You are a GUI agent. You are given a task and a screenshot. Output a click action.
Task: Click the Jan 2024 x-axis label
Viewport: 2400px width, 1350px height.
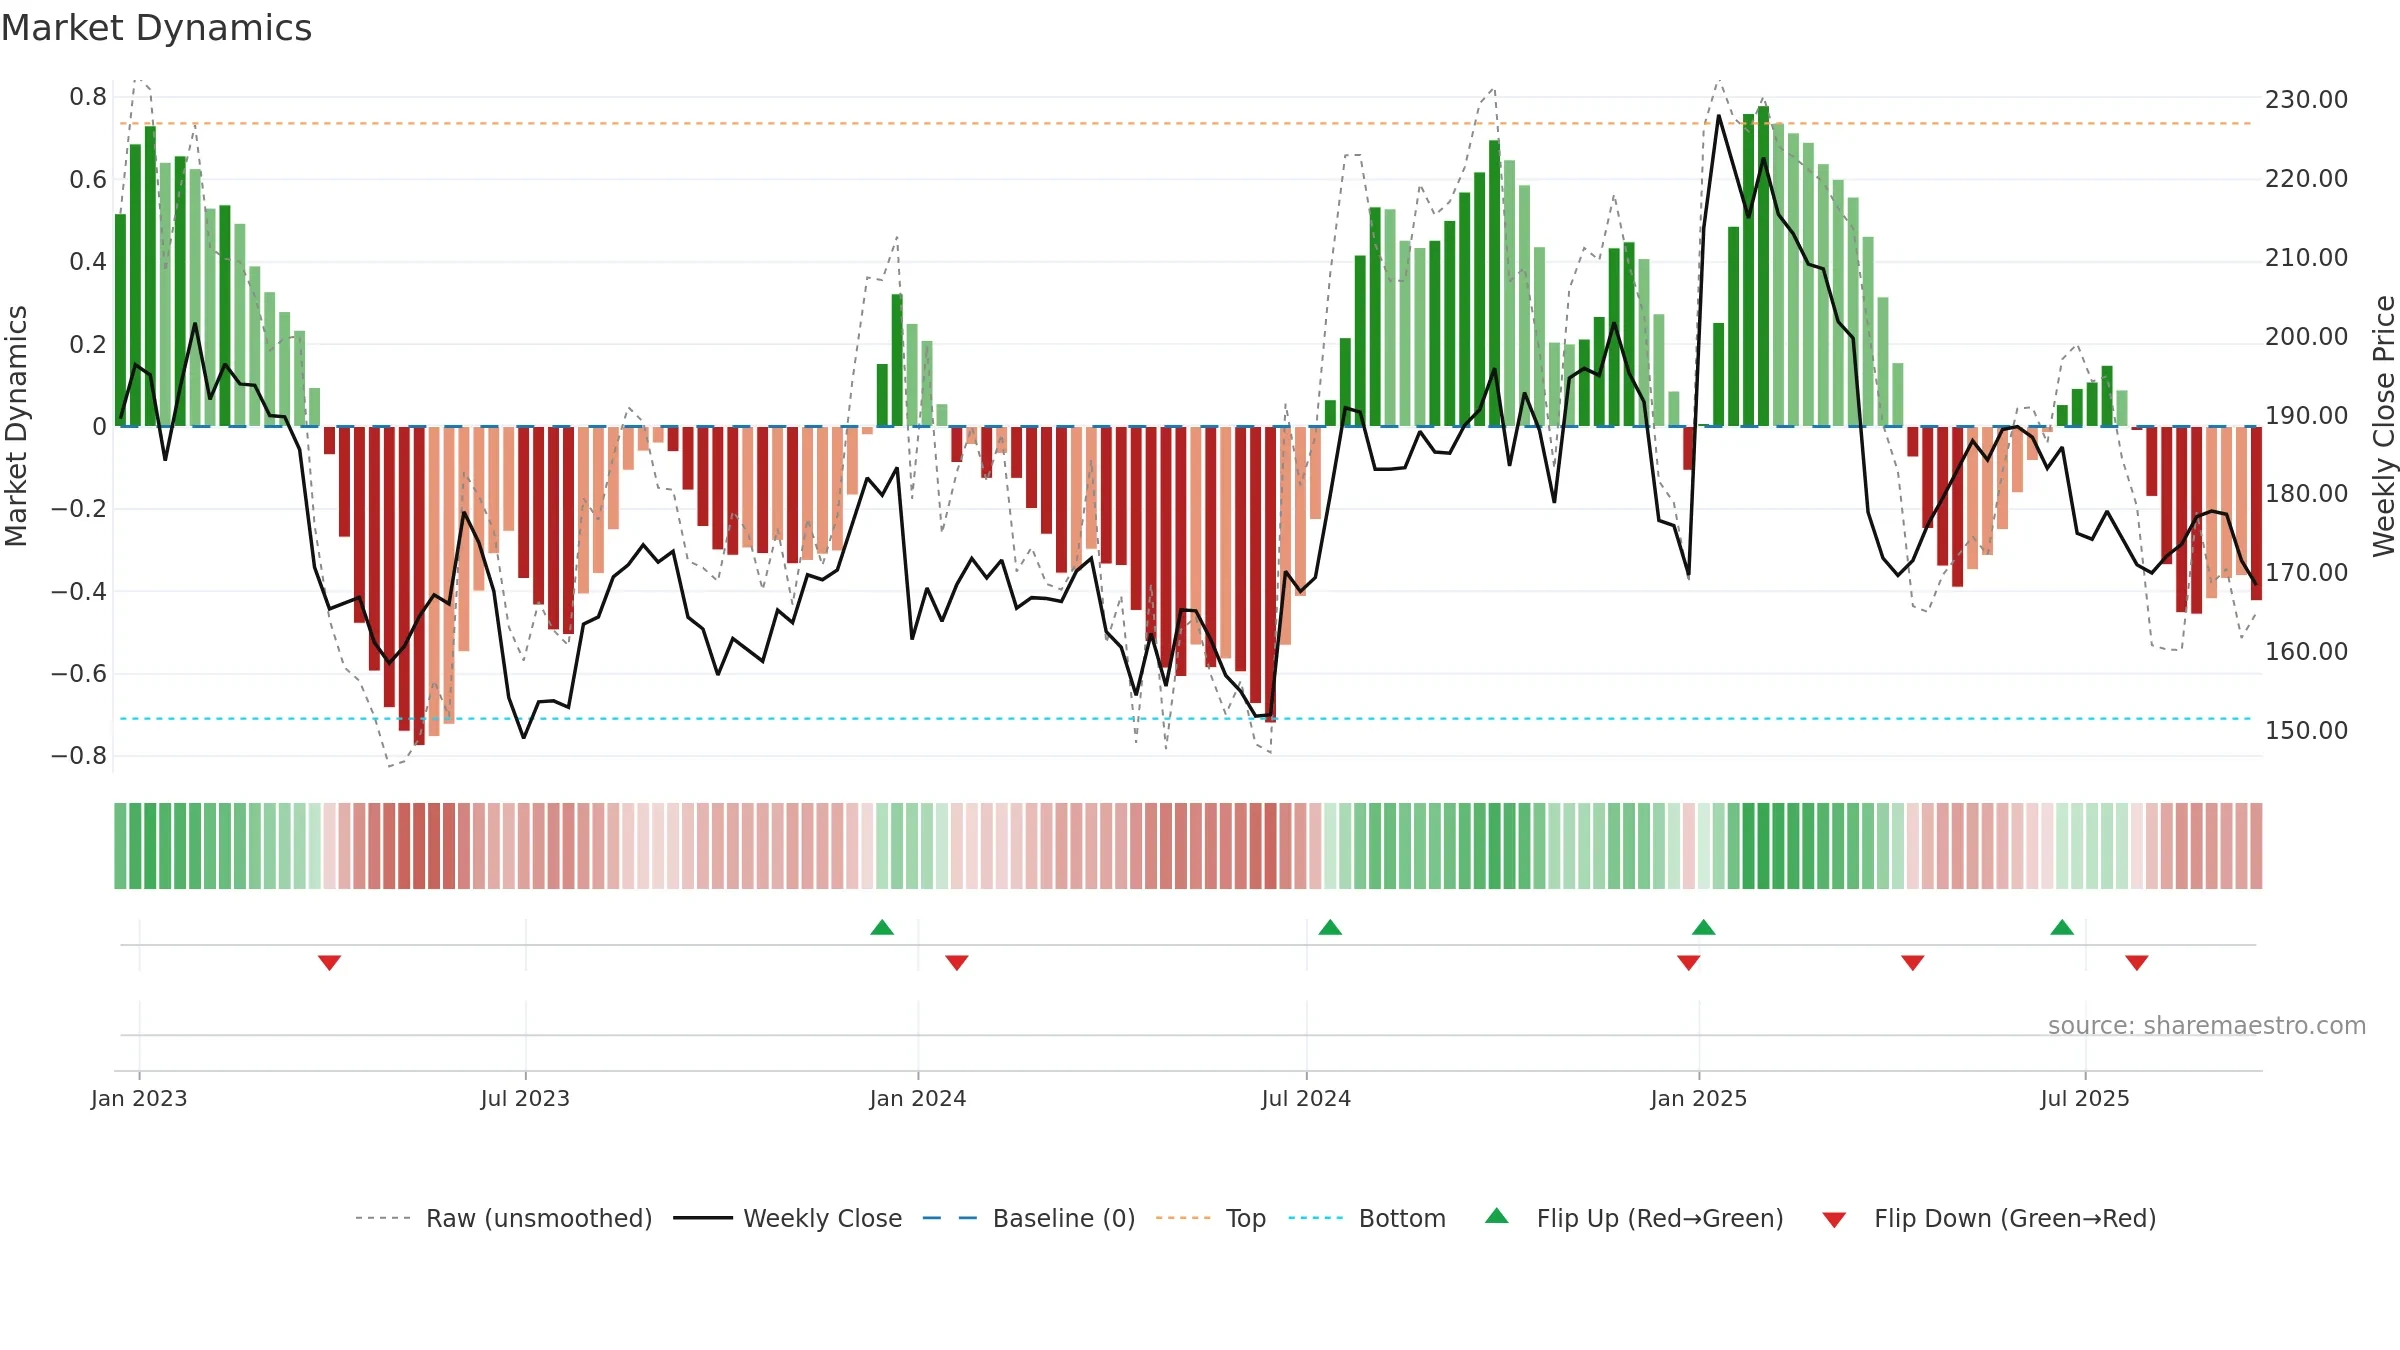tap(918, 1098)
